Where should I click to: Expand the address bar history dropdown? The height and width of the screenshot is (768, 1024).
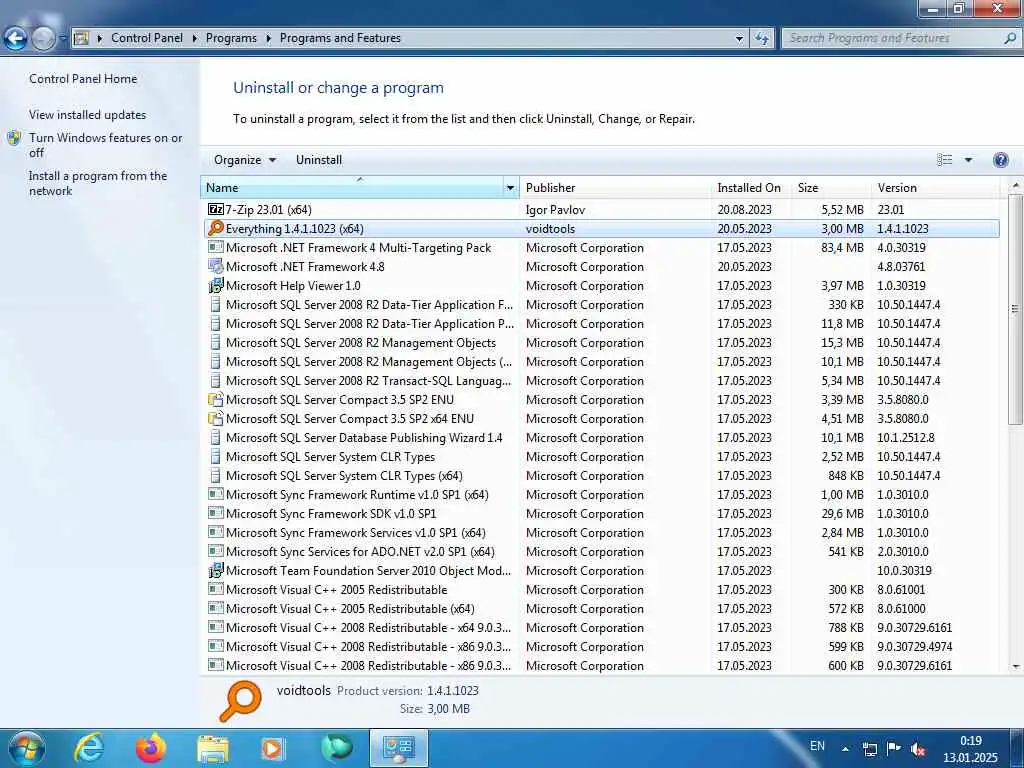pyautogui.click(x=739, y=39)
